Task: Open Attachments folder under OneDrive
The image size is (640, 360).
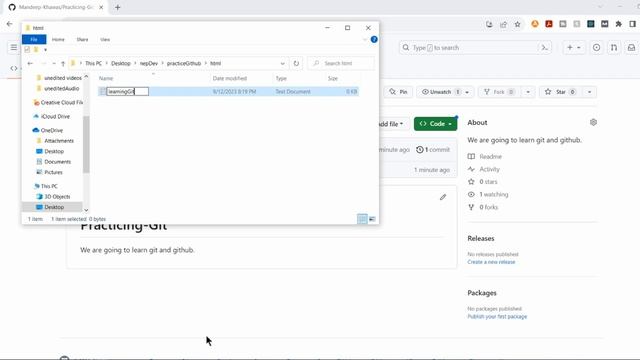Action: [55, 141]
